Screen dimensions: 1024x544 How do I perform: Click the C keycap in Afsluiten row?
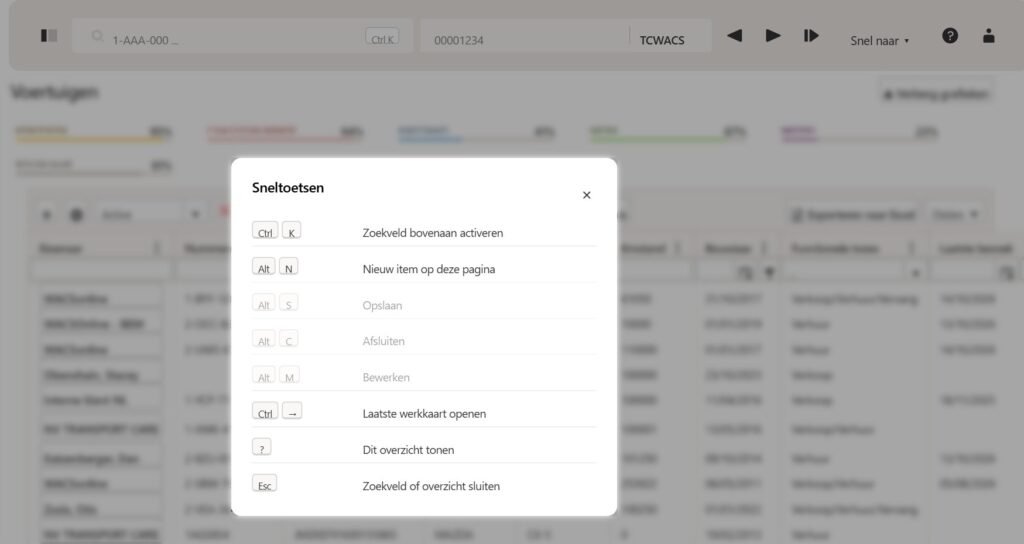point(289,340)
